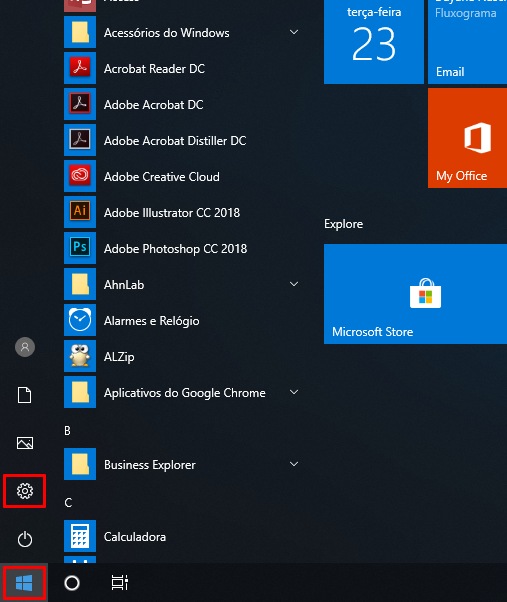The height and width of the screenshot is (602, 507).
Task: Click the Adobe Acrobat Distiller DC icon
Action: 80,140
